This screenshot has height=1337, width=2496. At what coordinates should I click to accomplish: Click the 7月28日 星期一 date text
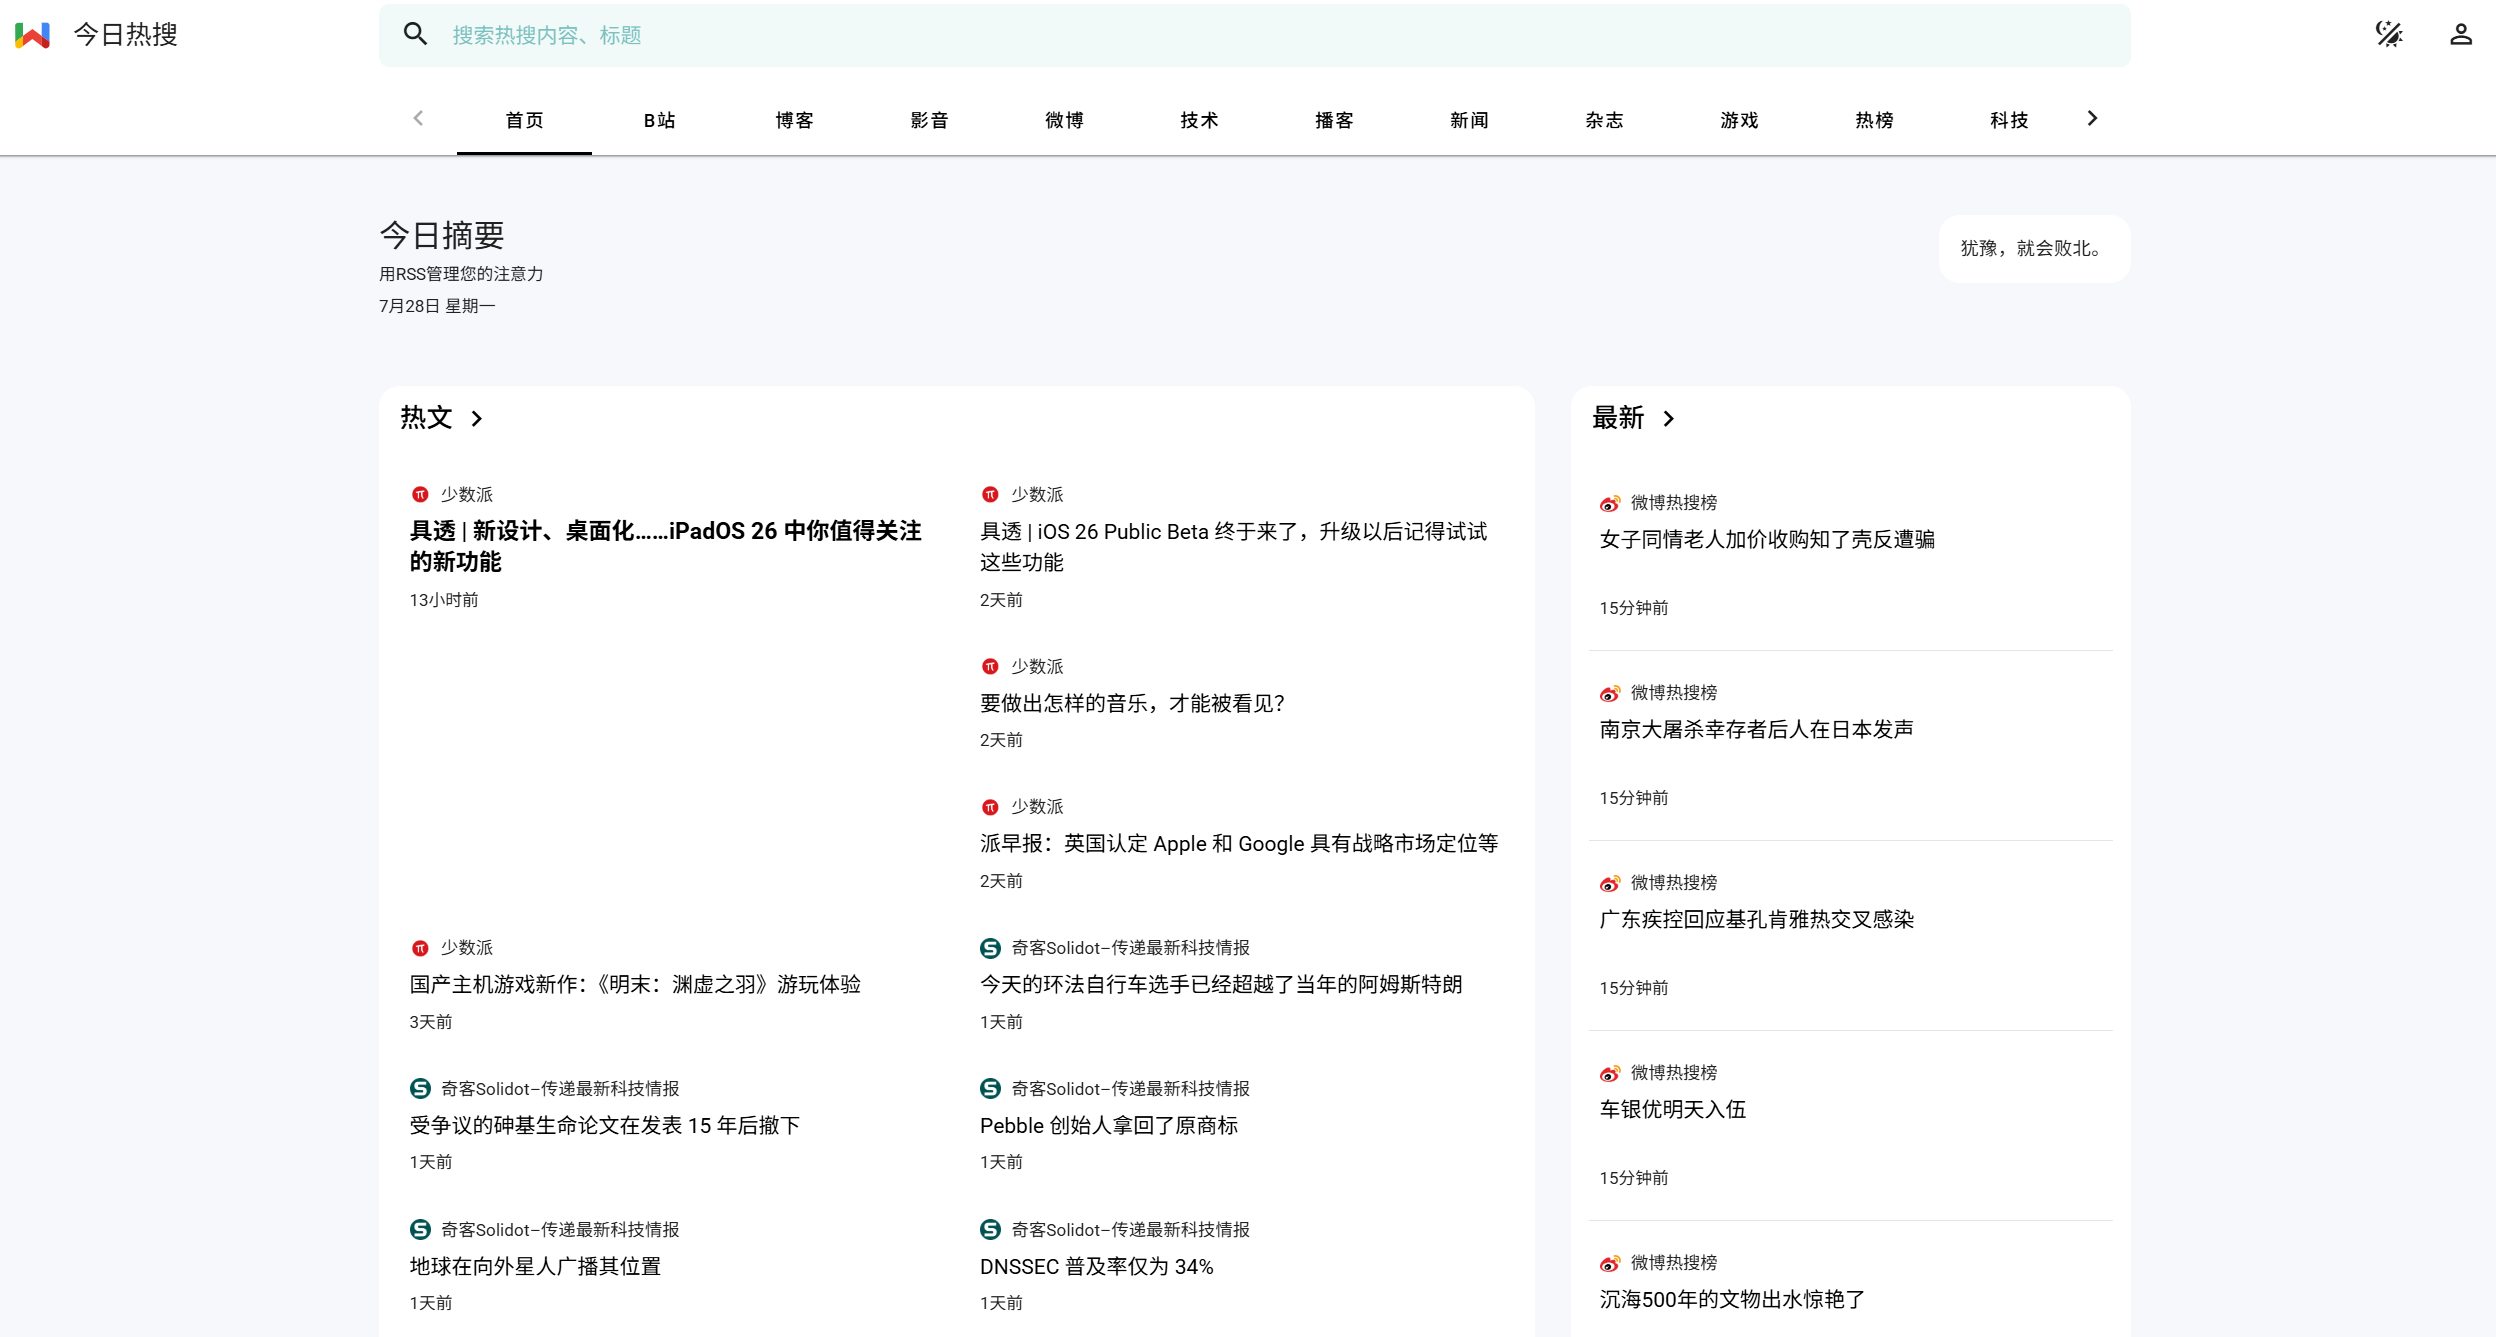coord(437,307)
